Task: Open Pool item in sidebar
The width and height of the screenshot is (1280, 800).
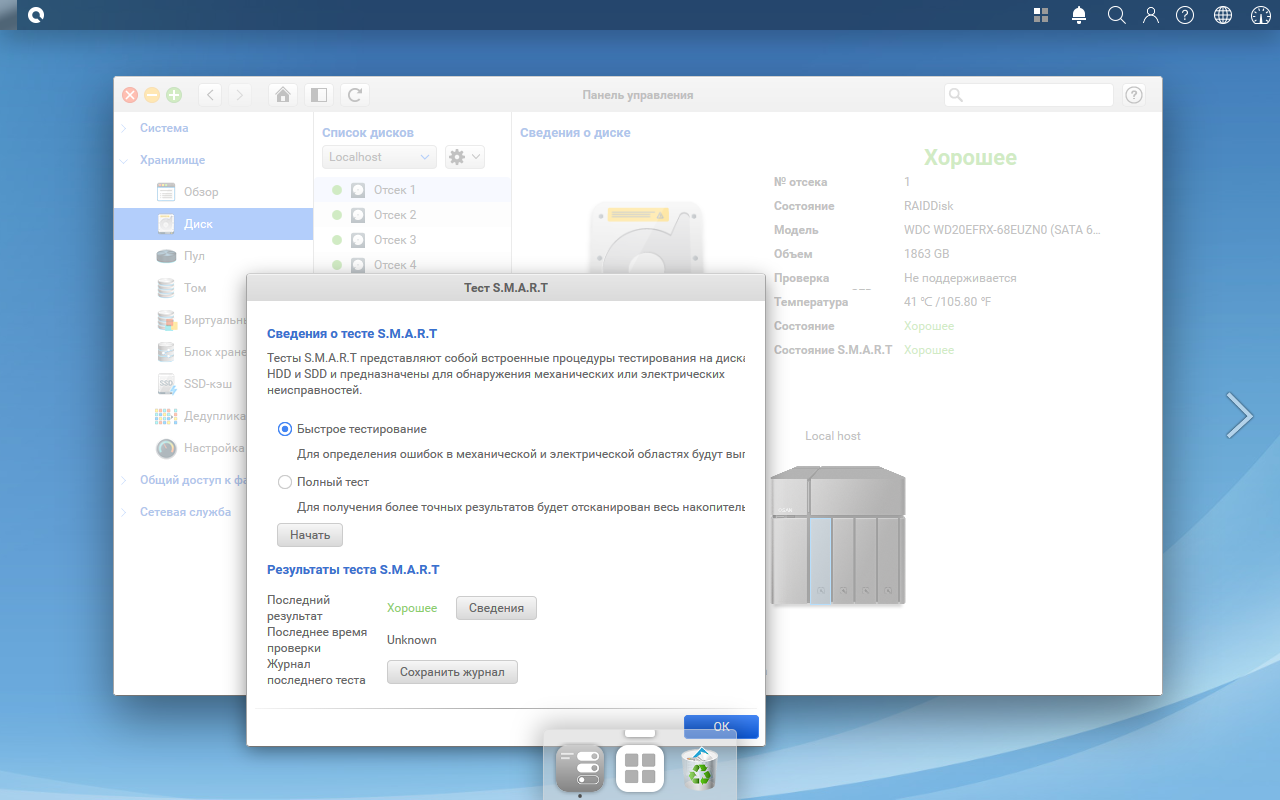Action: coord(213,256)
